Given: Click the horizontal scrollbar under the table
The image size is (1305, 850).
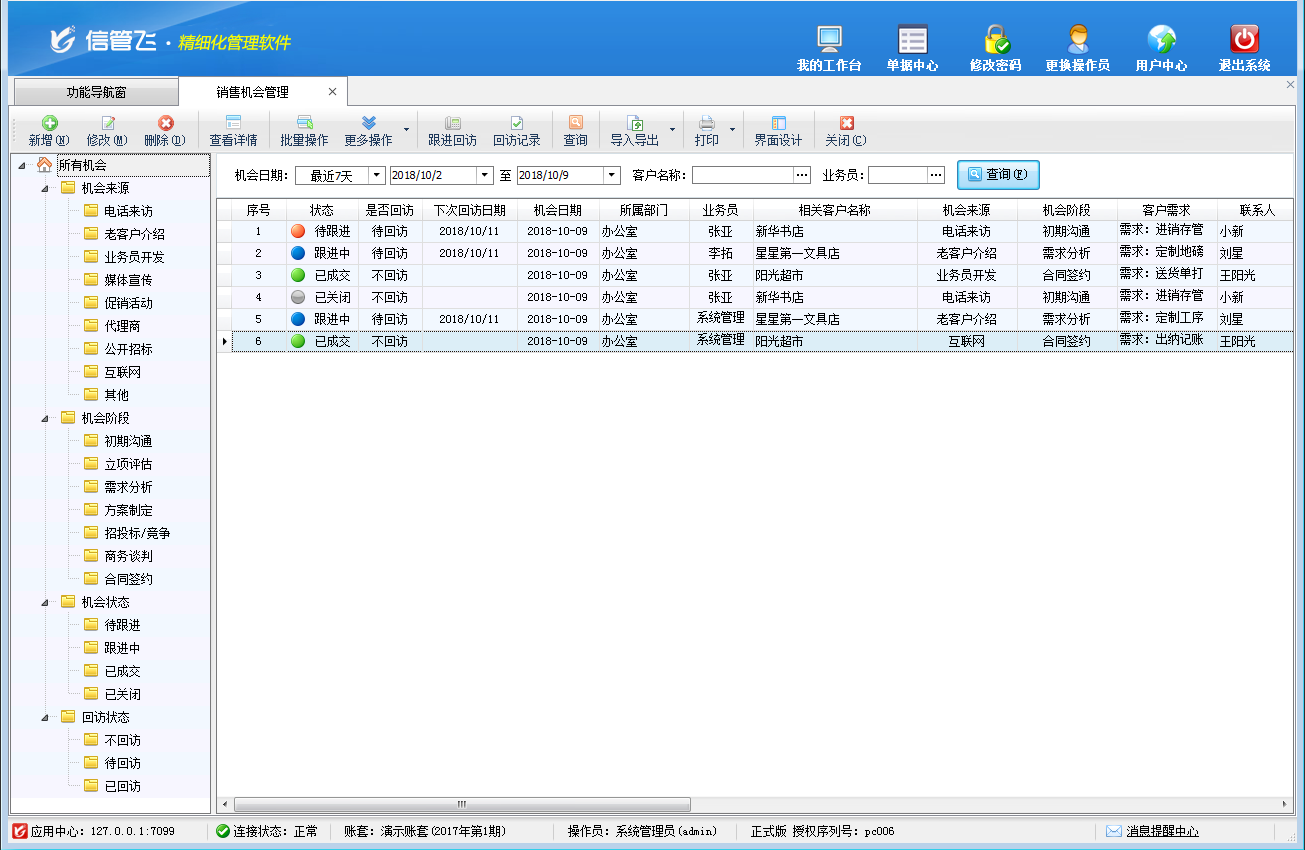Looking at the screenshot, I should (462, 804).
